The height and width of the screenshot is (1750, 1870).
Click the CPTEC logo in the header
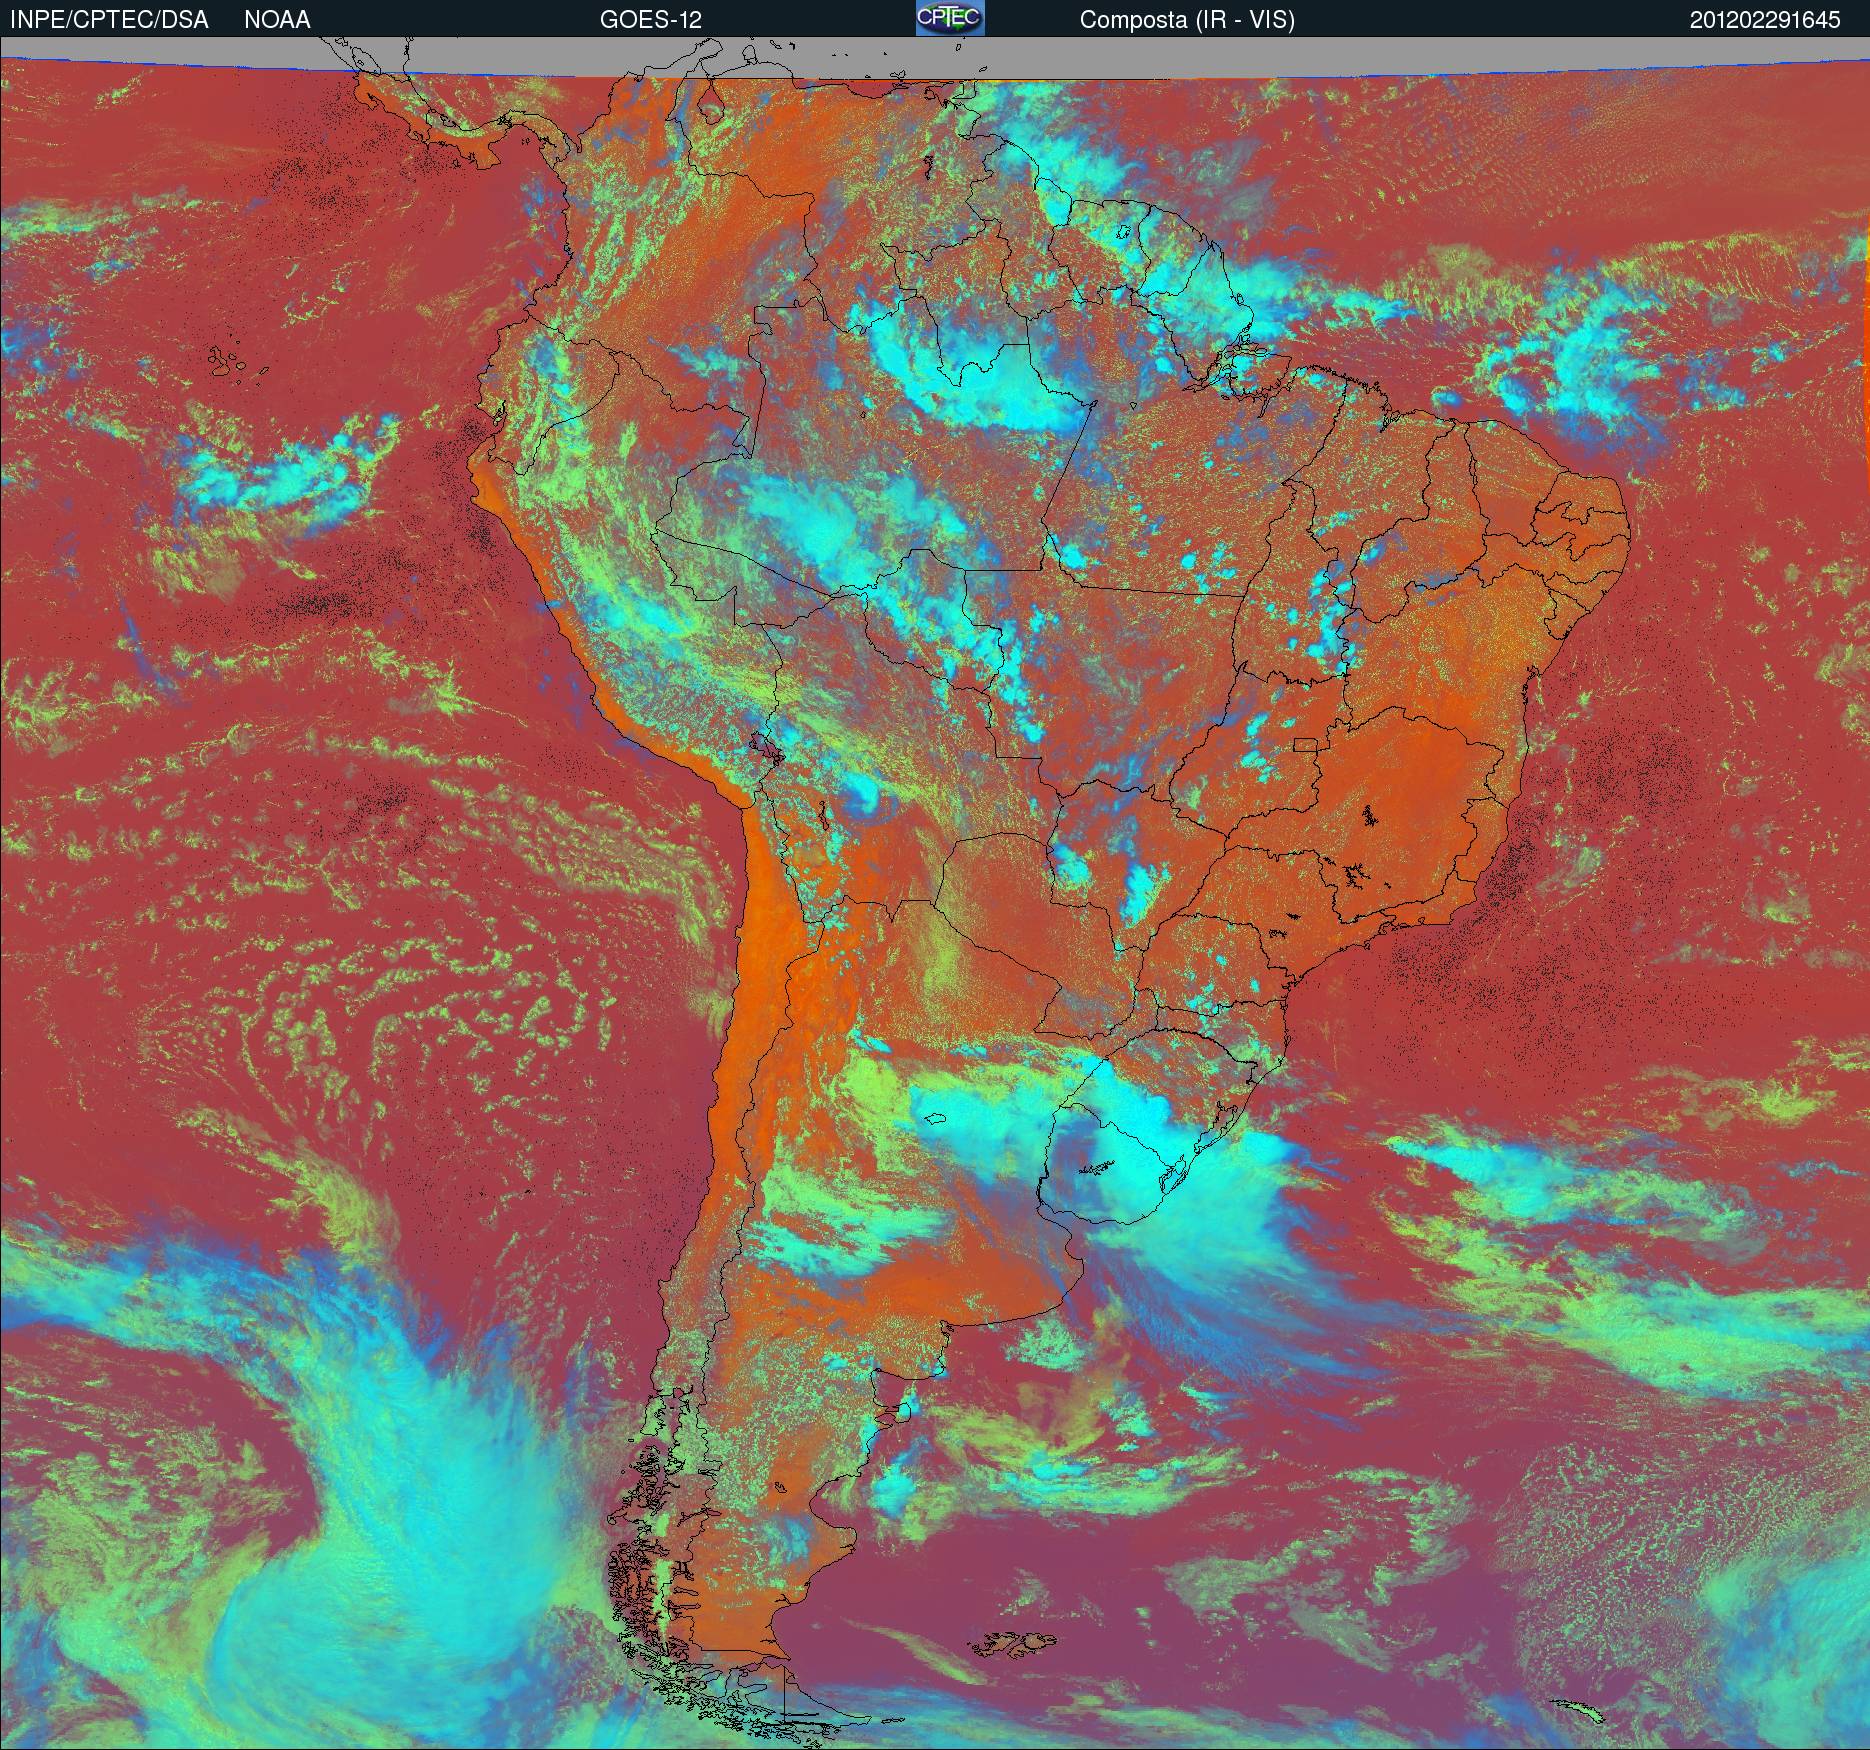(x=950, y=18)
